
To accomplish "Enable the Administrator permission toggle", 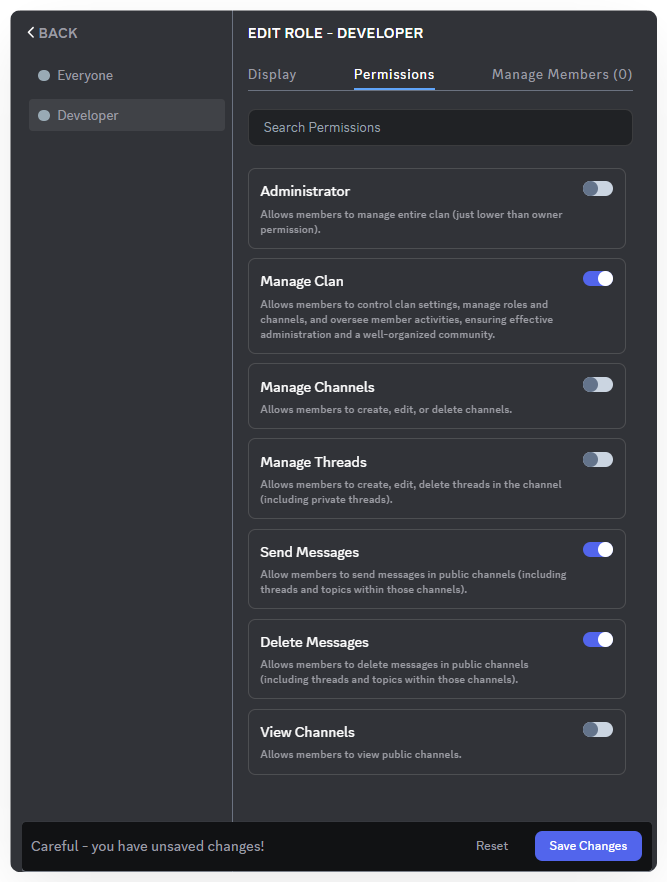I will click(597, 189).
